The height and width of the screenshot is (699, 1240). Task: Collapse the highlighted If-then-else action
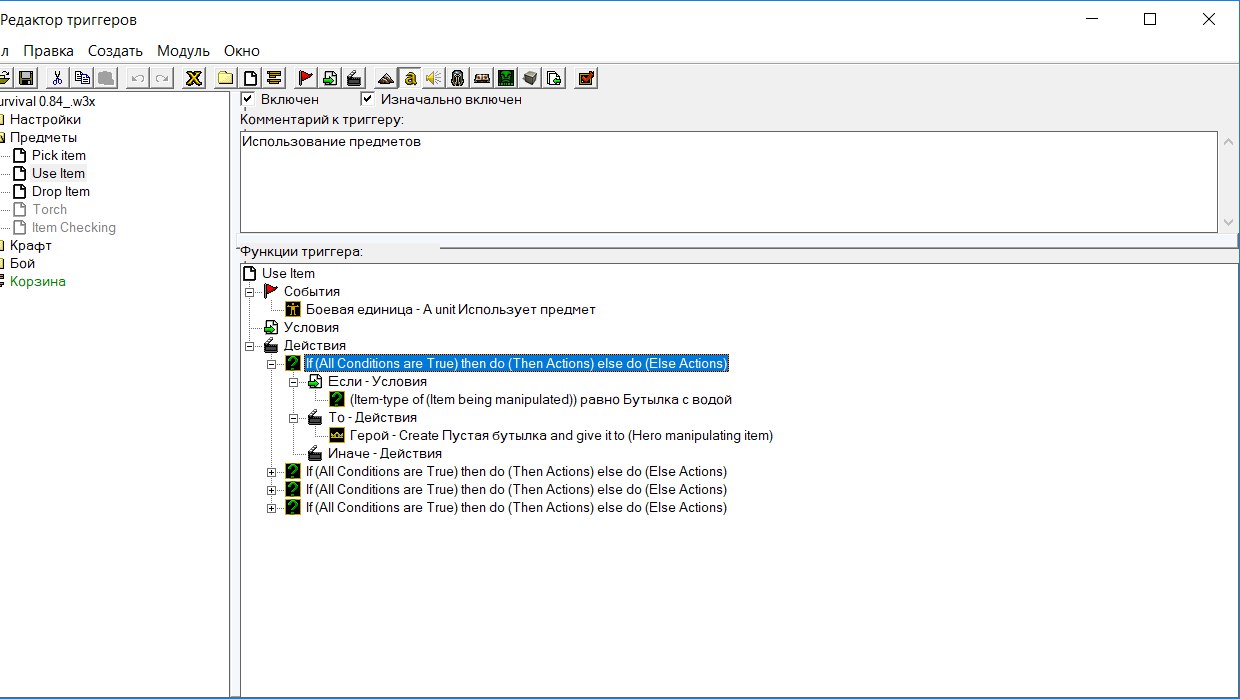[x=271, y=364]
